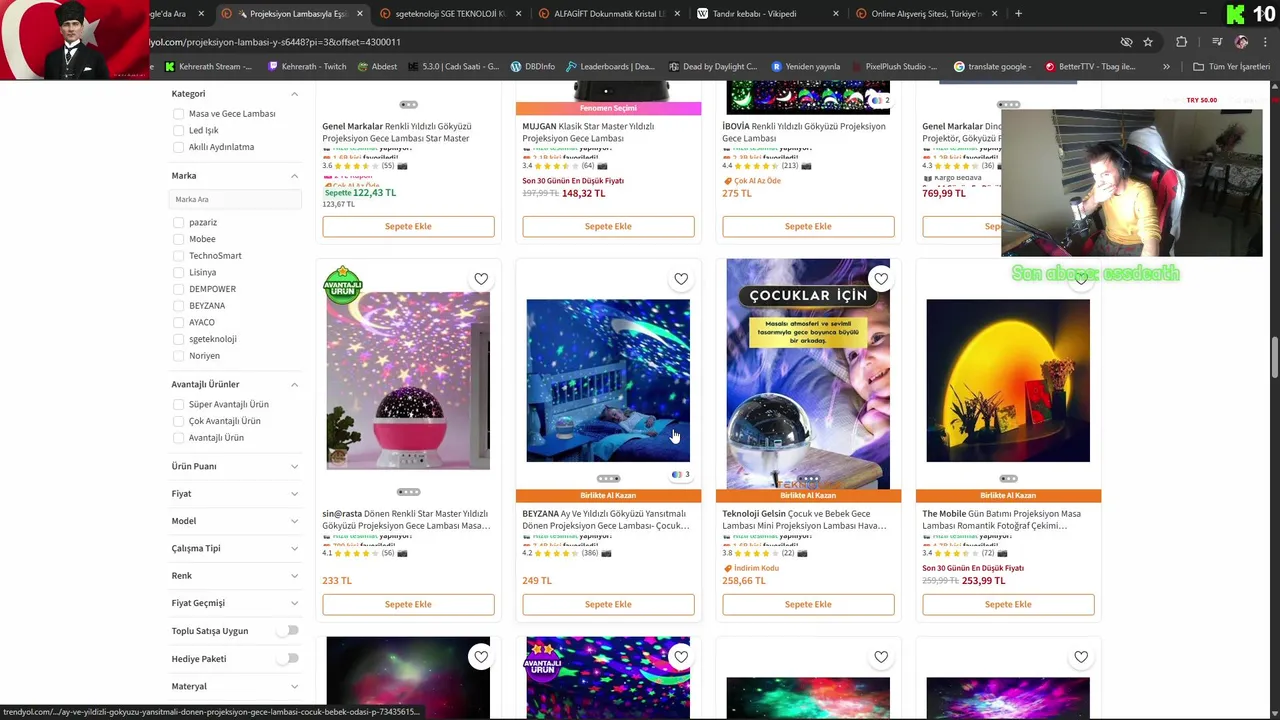Screen dimensions: 1280x720
Task: Switch to sgeteknoloji SGE TEKNOLOJİ tab
Action: coord(449,14)
